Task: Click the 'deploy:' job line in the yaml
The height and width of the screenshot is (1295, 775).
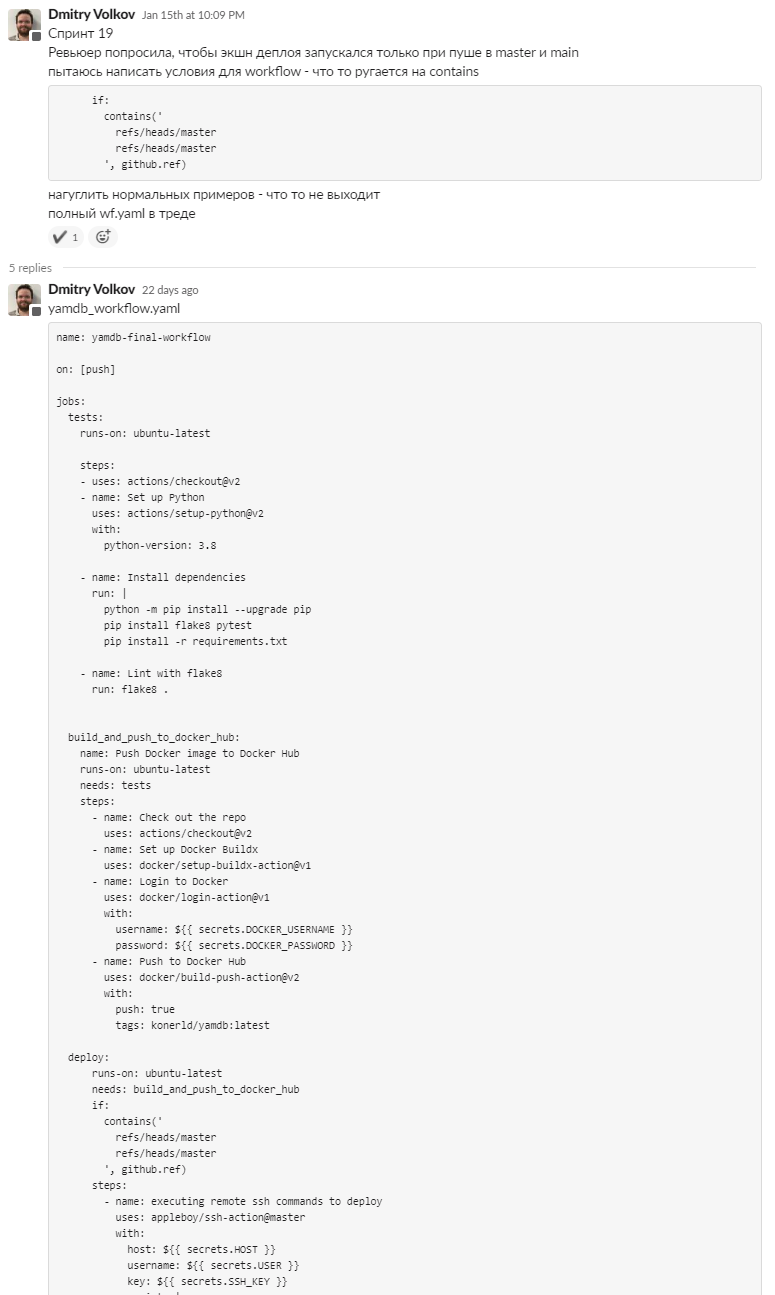Action: (x=89, y=1058)
